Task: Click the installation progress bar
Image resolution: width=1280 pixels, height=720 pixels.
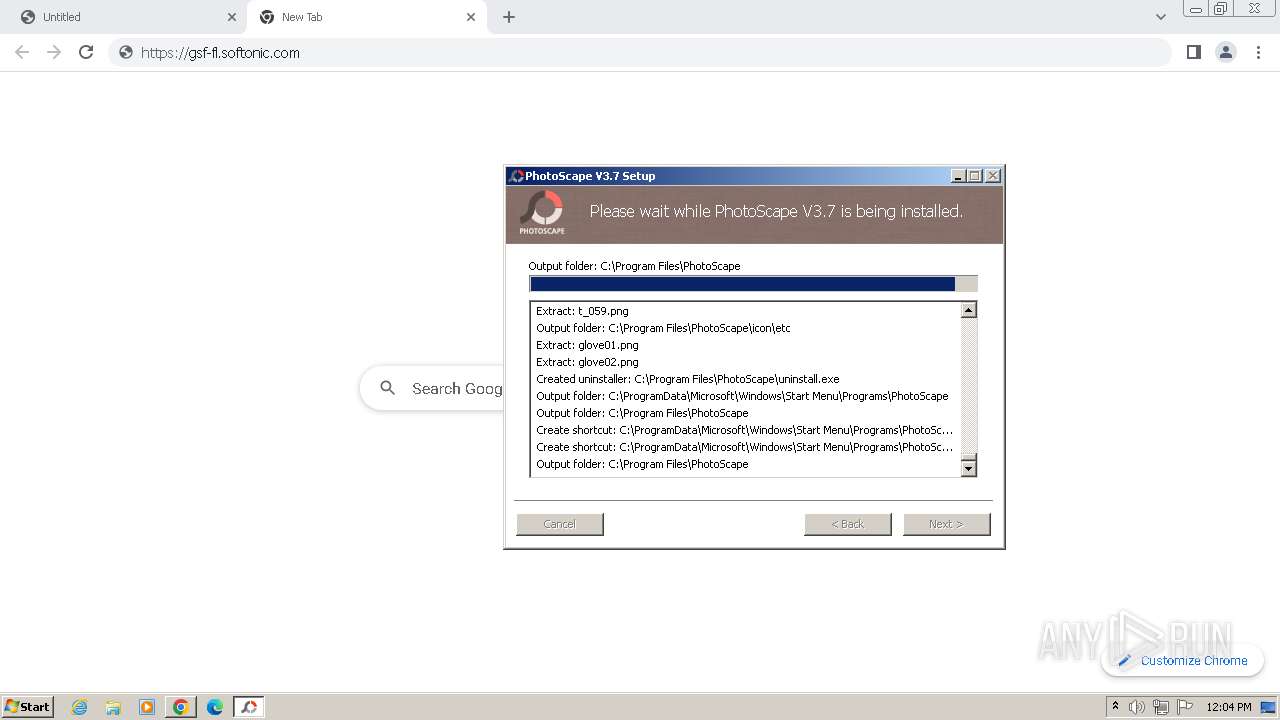Action: tap(753, 284)
